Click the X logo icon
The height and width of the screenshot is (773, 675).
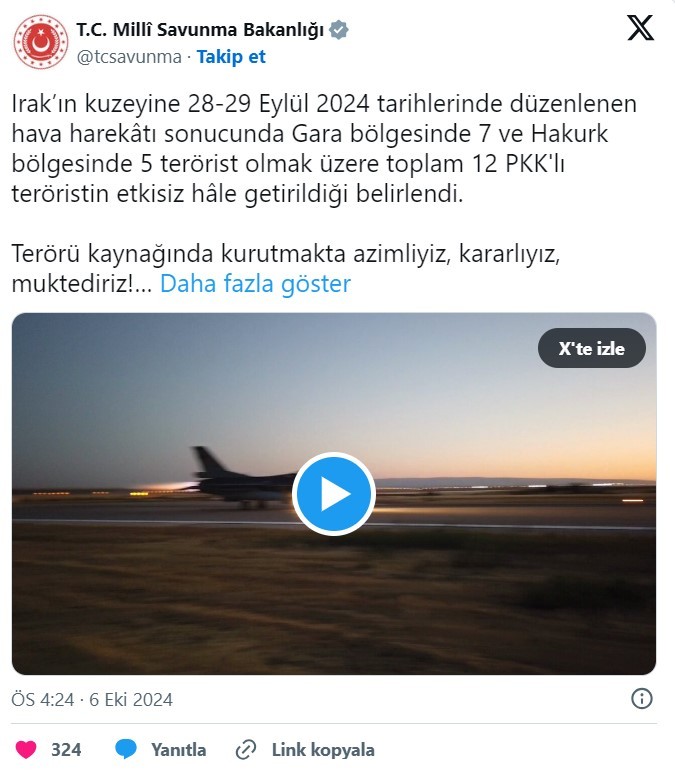pyautogui.click(x=640, y=28)
